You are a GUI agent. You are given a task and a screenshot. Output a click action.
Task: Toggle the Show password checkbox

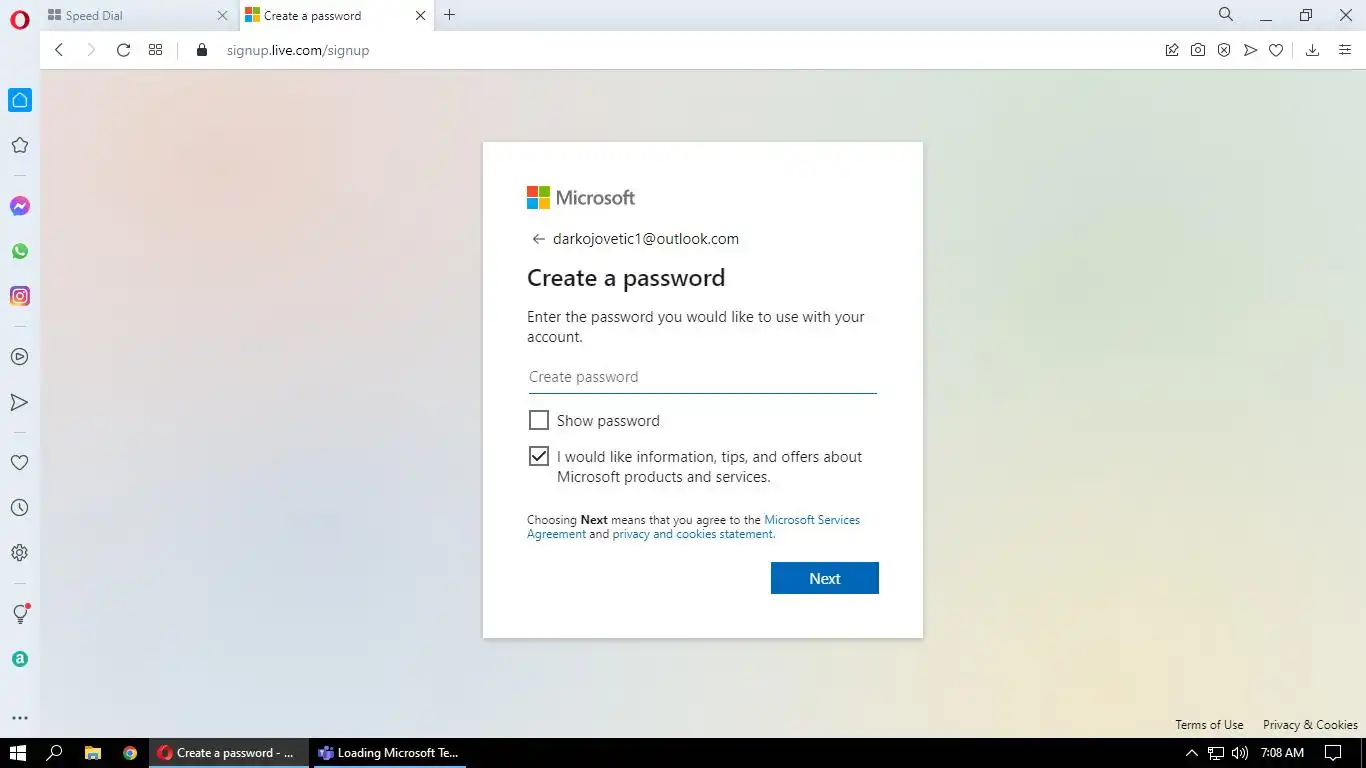(539, 420)
